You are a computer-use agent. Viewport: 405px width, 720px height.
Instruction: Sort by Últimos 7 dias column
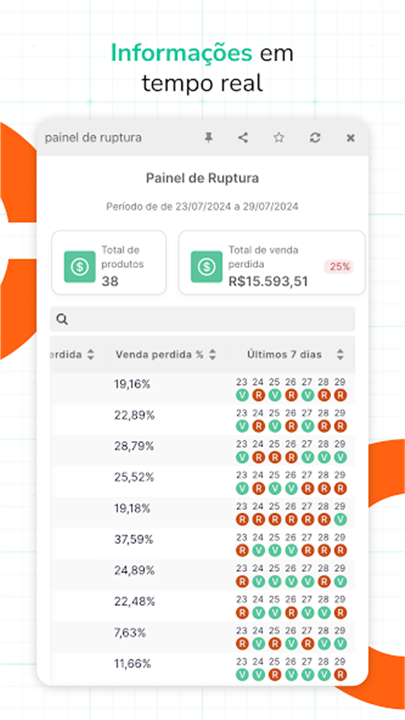(x=340, y=354)
